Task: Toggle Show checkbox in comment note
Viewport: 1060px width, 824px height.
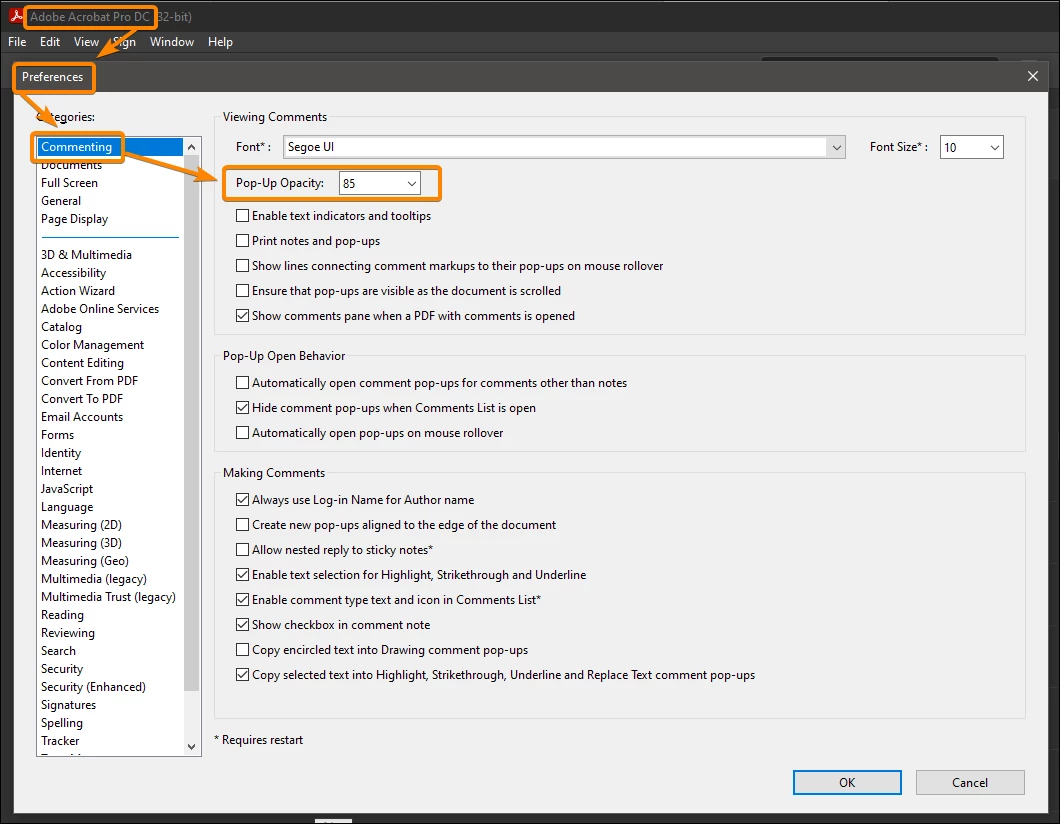Action: pyautogui.click(x=242, y=625)
